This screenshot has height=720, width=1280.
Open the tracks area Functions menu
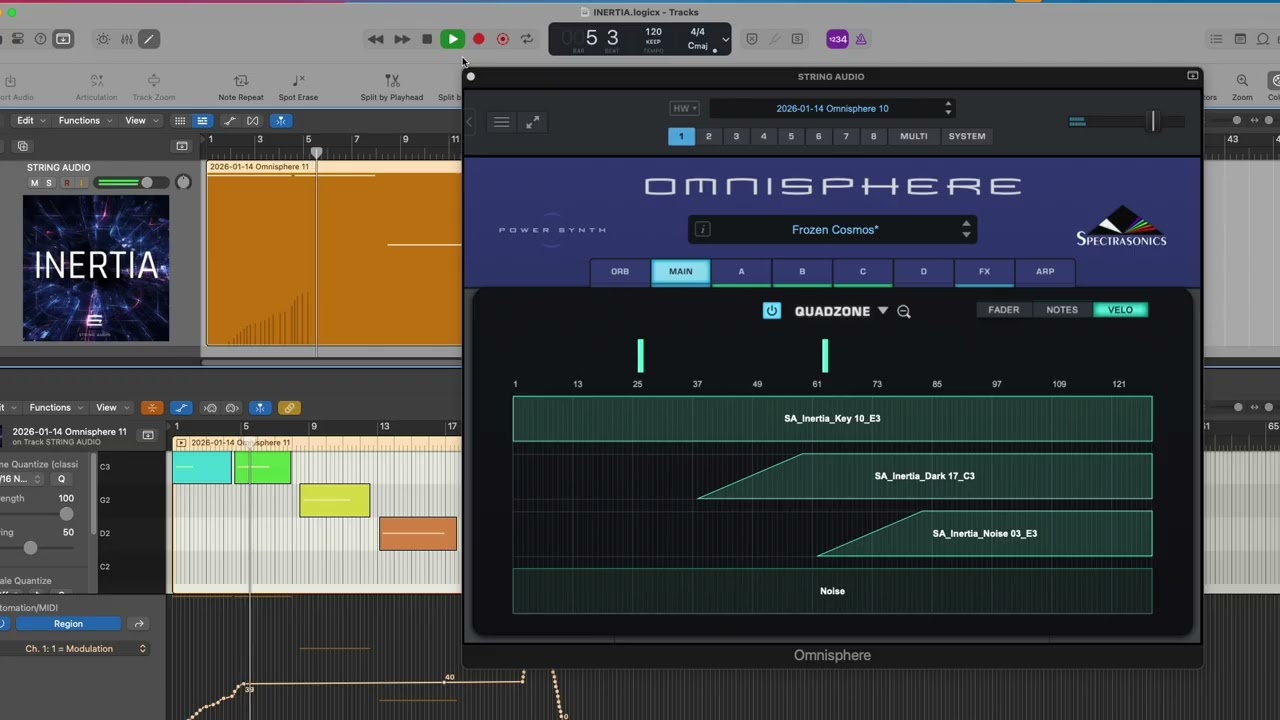click(84, 120)
